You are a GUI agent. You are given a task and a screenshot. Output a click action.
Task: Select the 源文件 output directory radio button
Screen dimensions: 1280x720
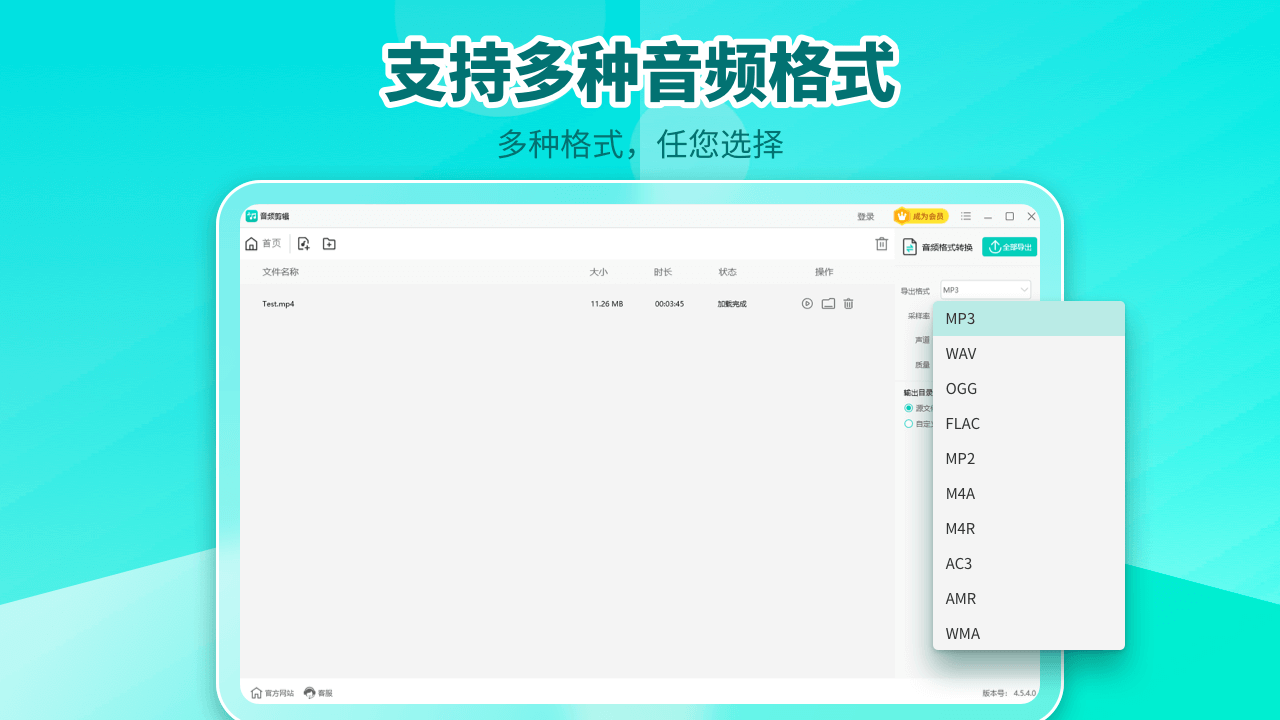[x=908, y=408]
